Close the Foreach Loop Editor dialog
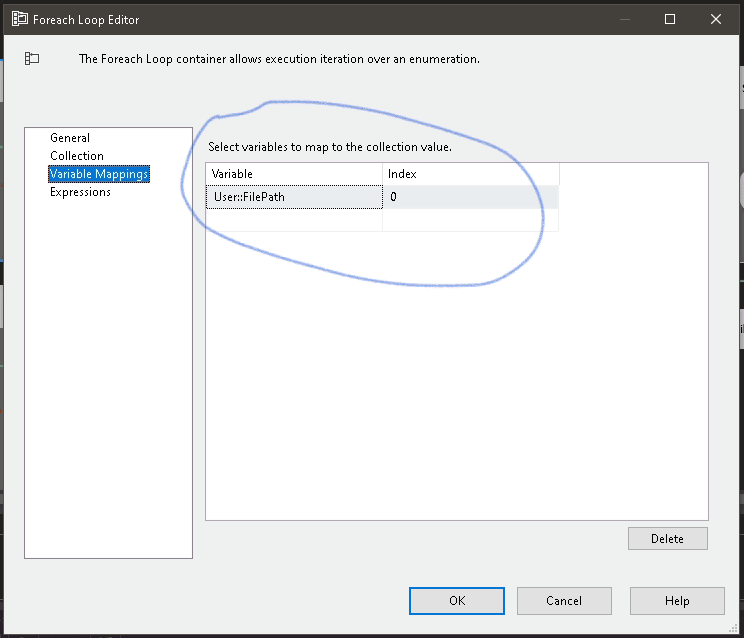Image resolution: width=744 pixels, height=638 pixels. [x=717, y=19]
